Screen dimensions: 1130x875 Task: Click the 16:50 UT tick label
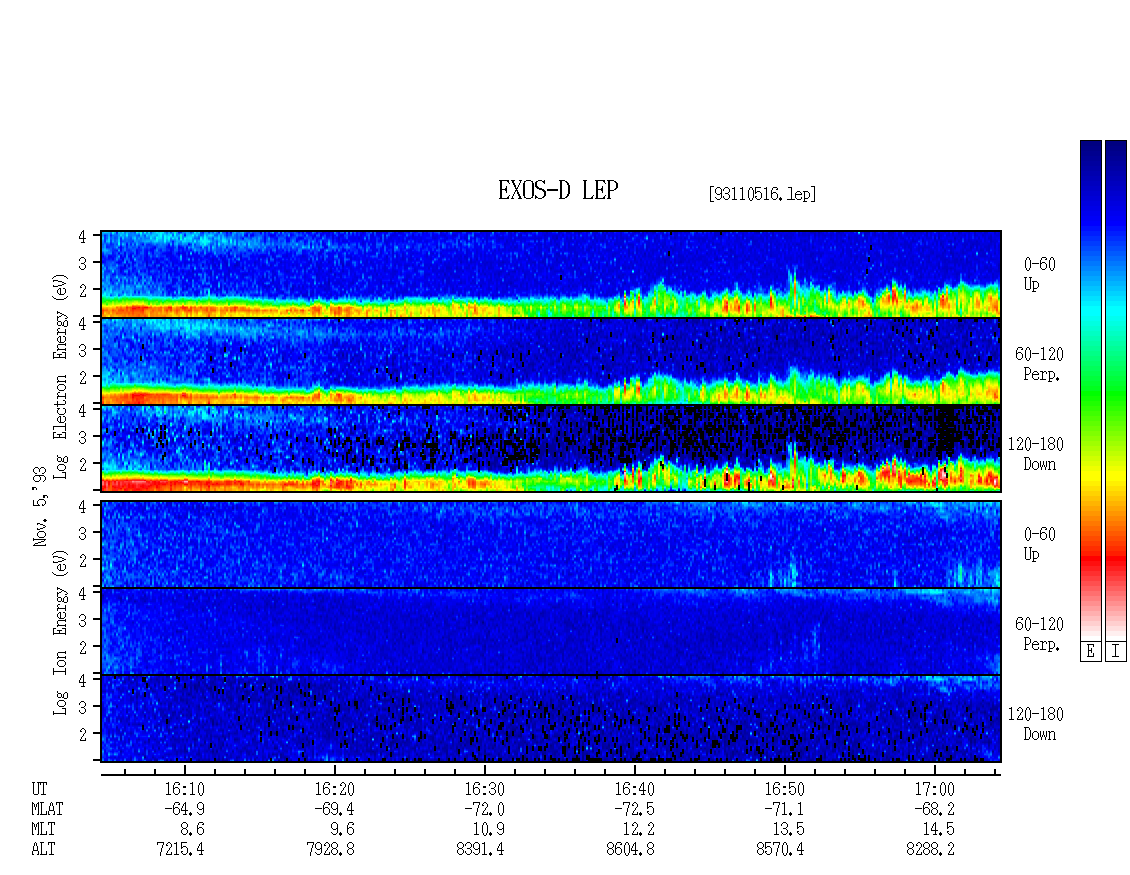coord(784,789)
